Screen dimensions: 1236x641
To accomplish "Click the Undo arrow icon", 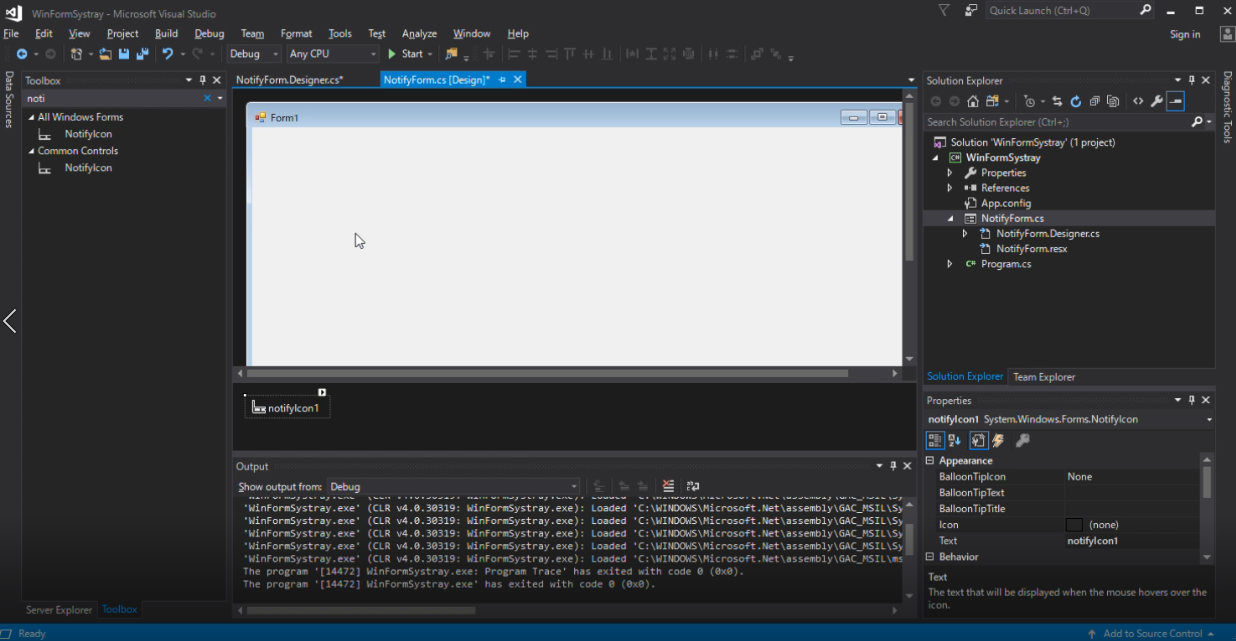I will click(167, 54).
